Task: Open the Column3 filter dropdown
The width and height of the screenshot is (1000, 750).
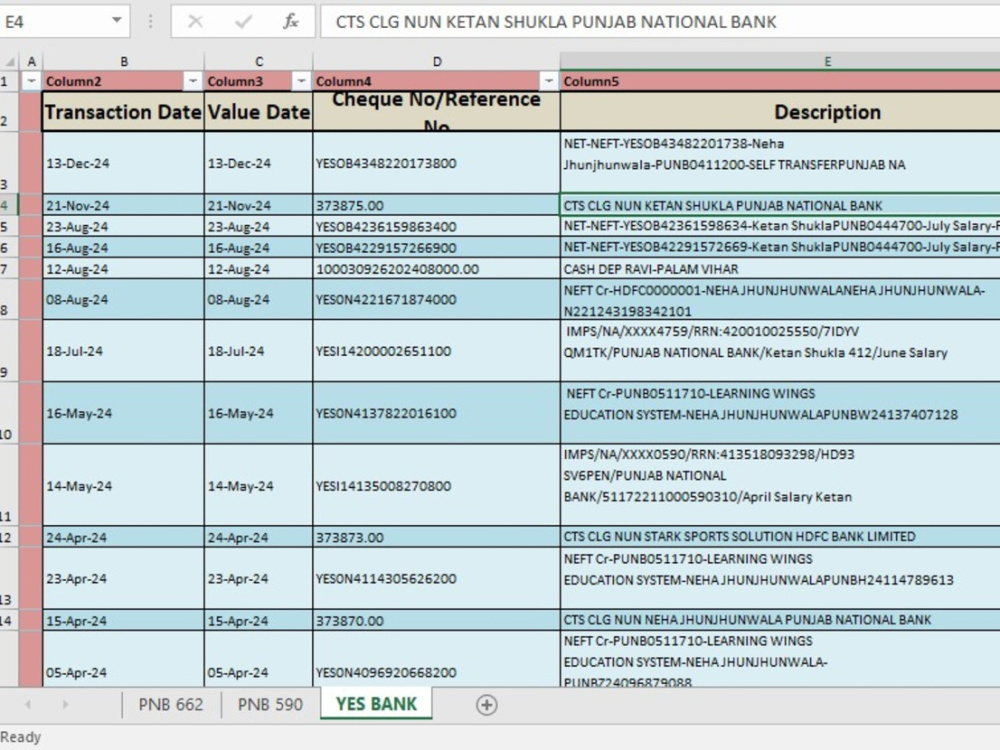Action: (301, 81)
